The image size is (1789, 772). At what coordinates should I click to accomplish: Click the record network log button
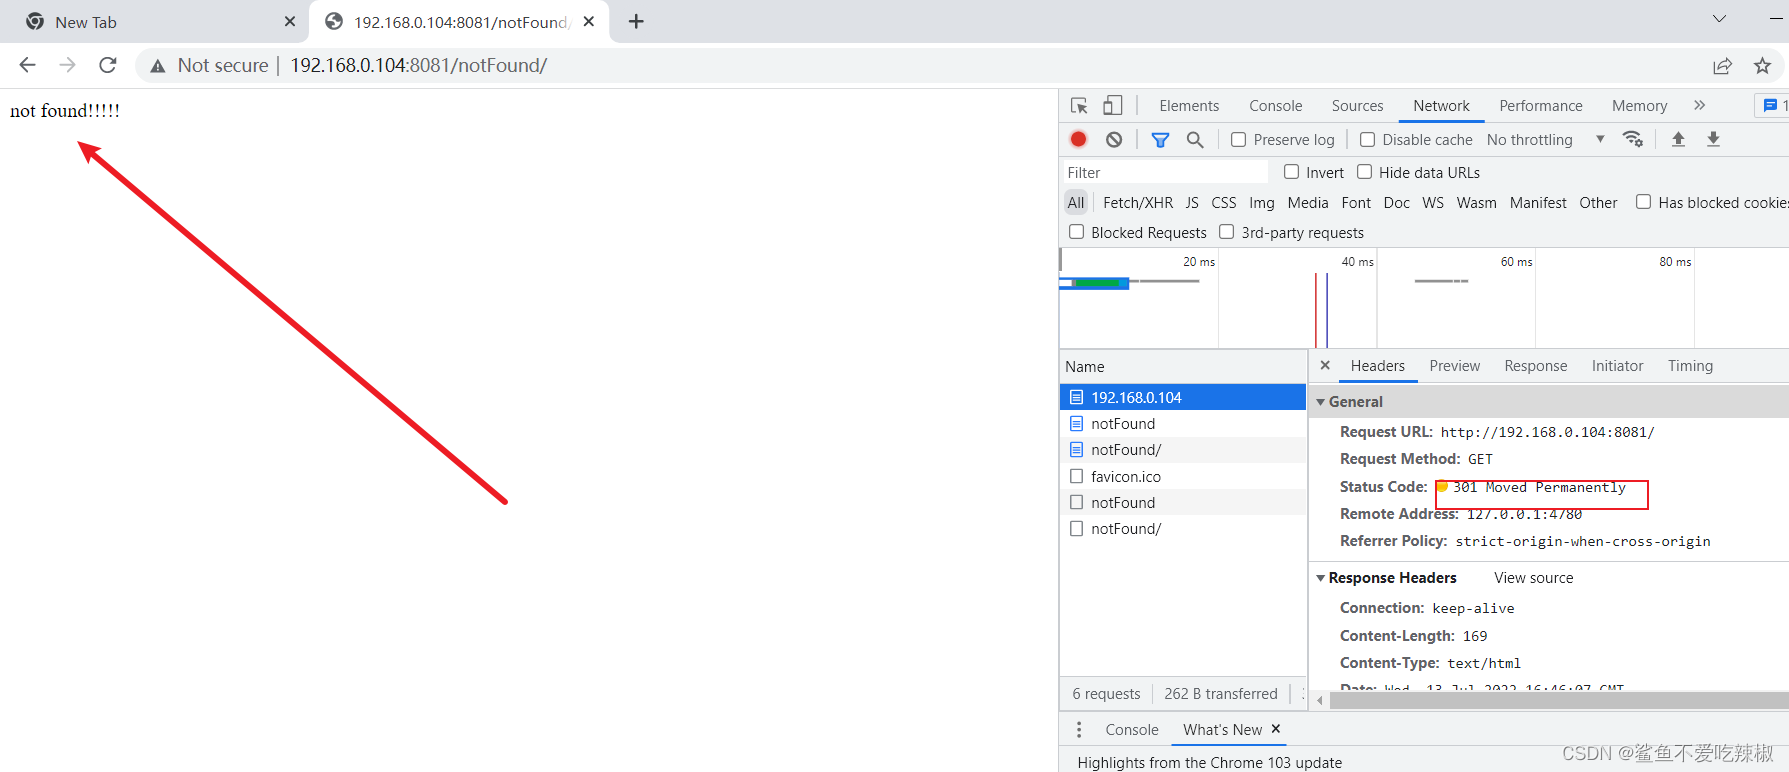click(x=1078, y=139)
